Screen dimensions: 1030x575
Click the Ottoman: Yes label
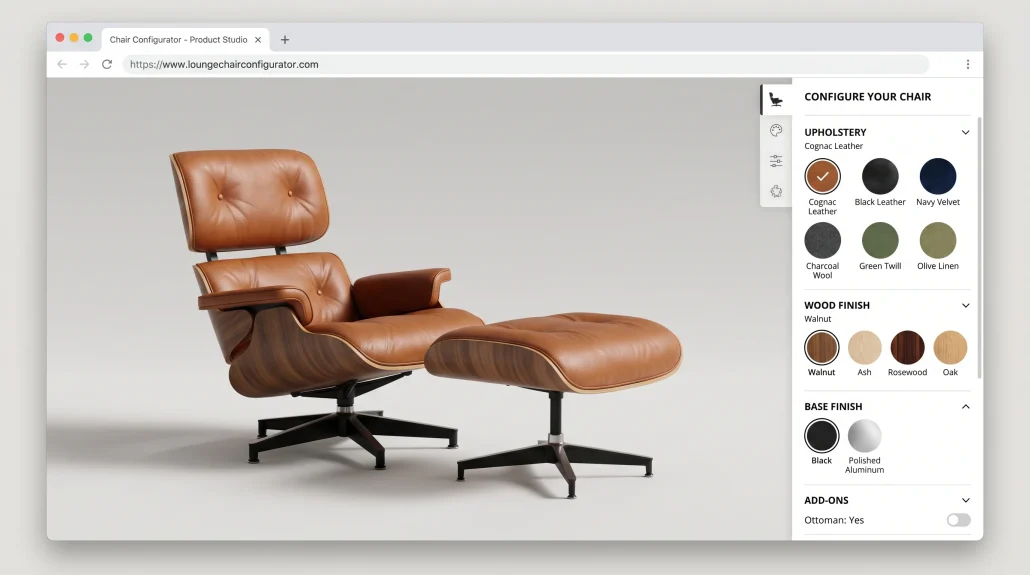(x=834, y=520)
